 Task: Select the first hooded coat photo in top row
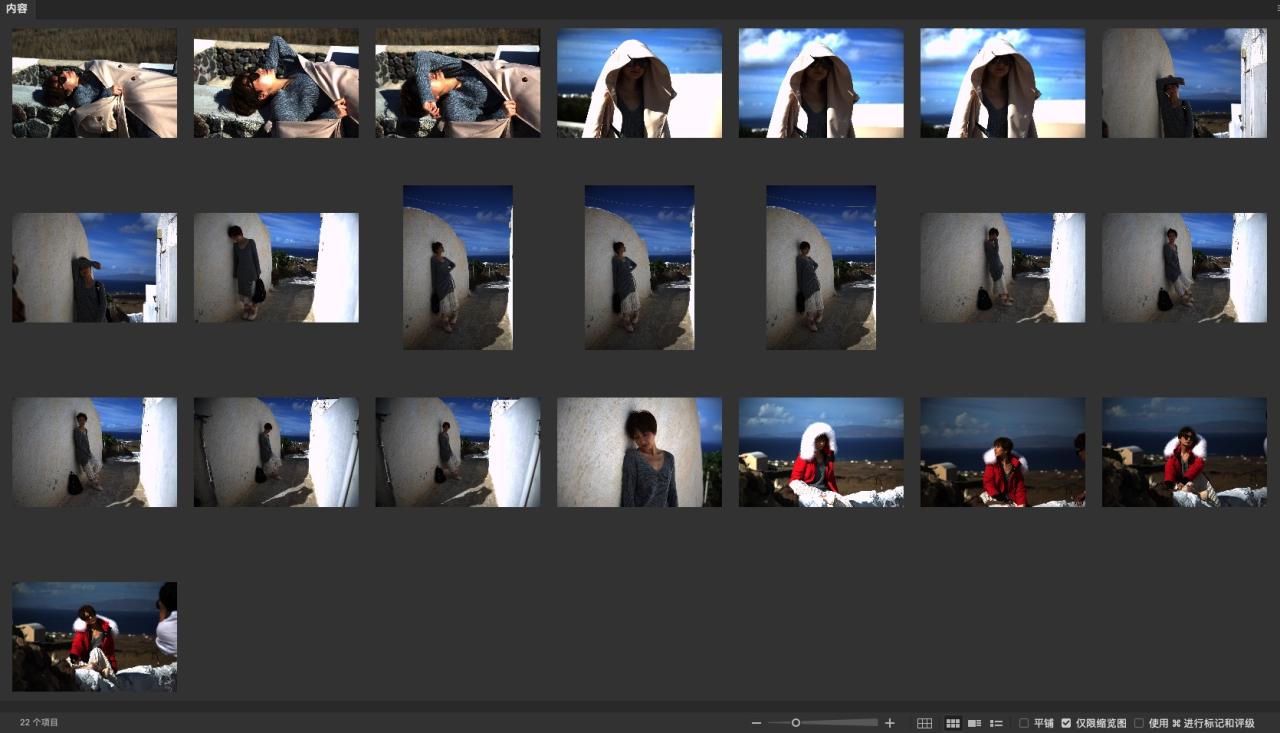coord(639,83)
